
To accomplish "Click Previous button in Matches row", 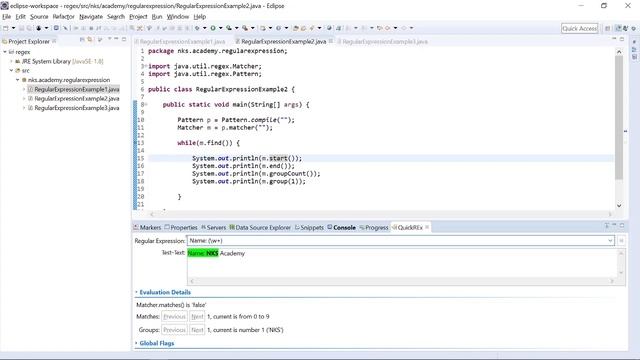I will (174, 317).
